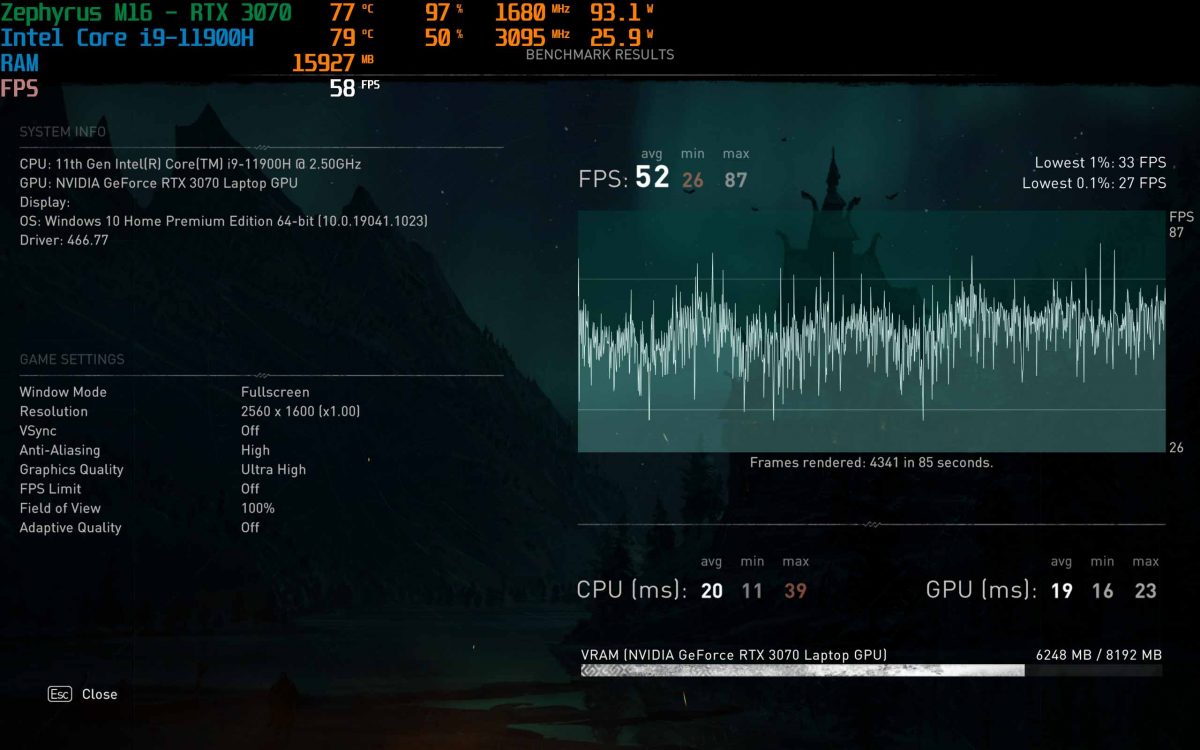Click the Adaptive Quality setting label
This screenshot has height=750, width=1200.
[x=70, y=527]
